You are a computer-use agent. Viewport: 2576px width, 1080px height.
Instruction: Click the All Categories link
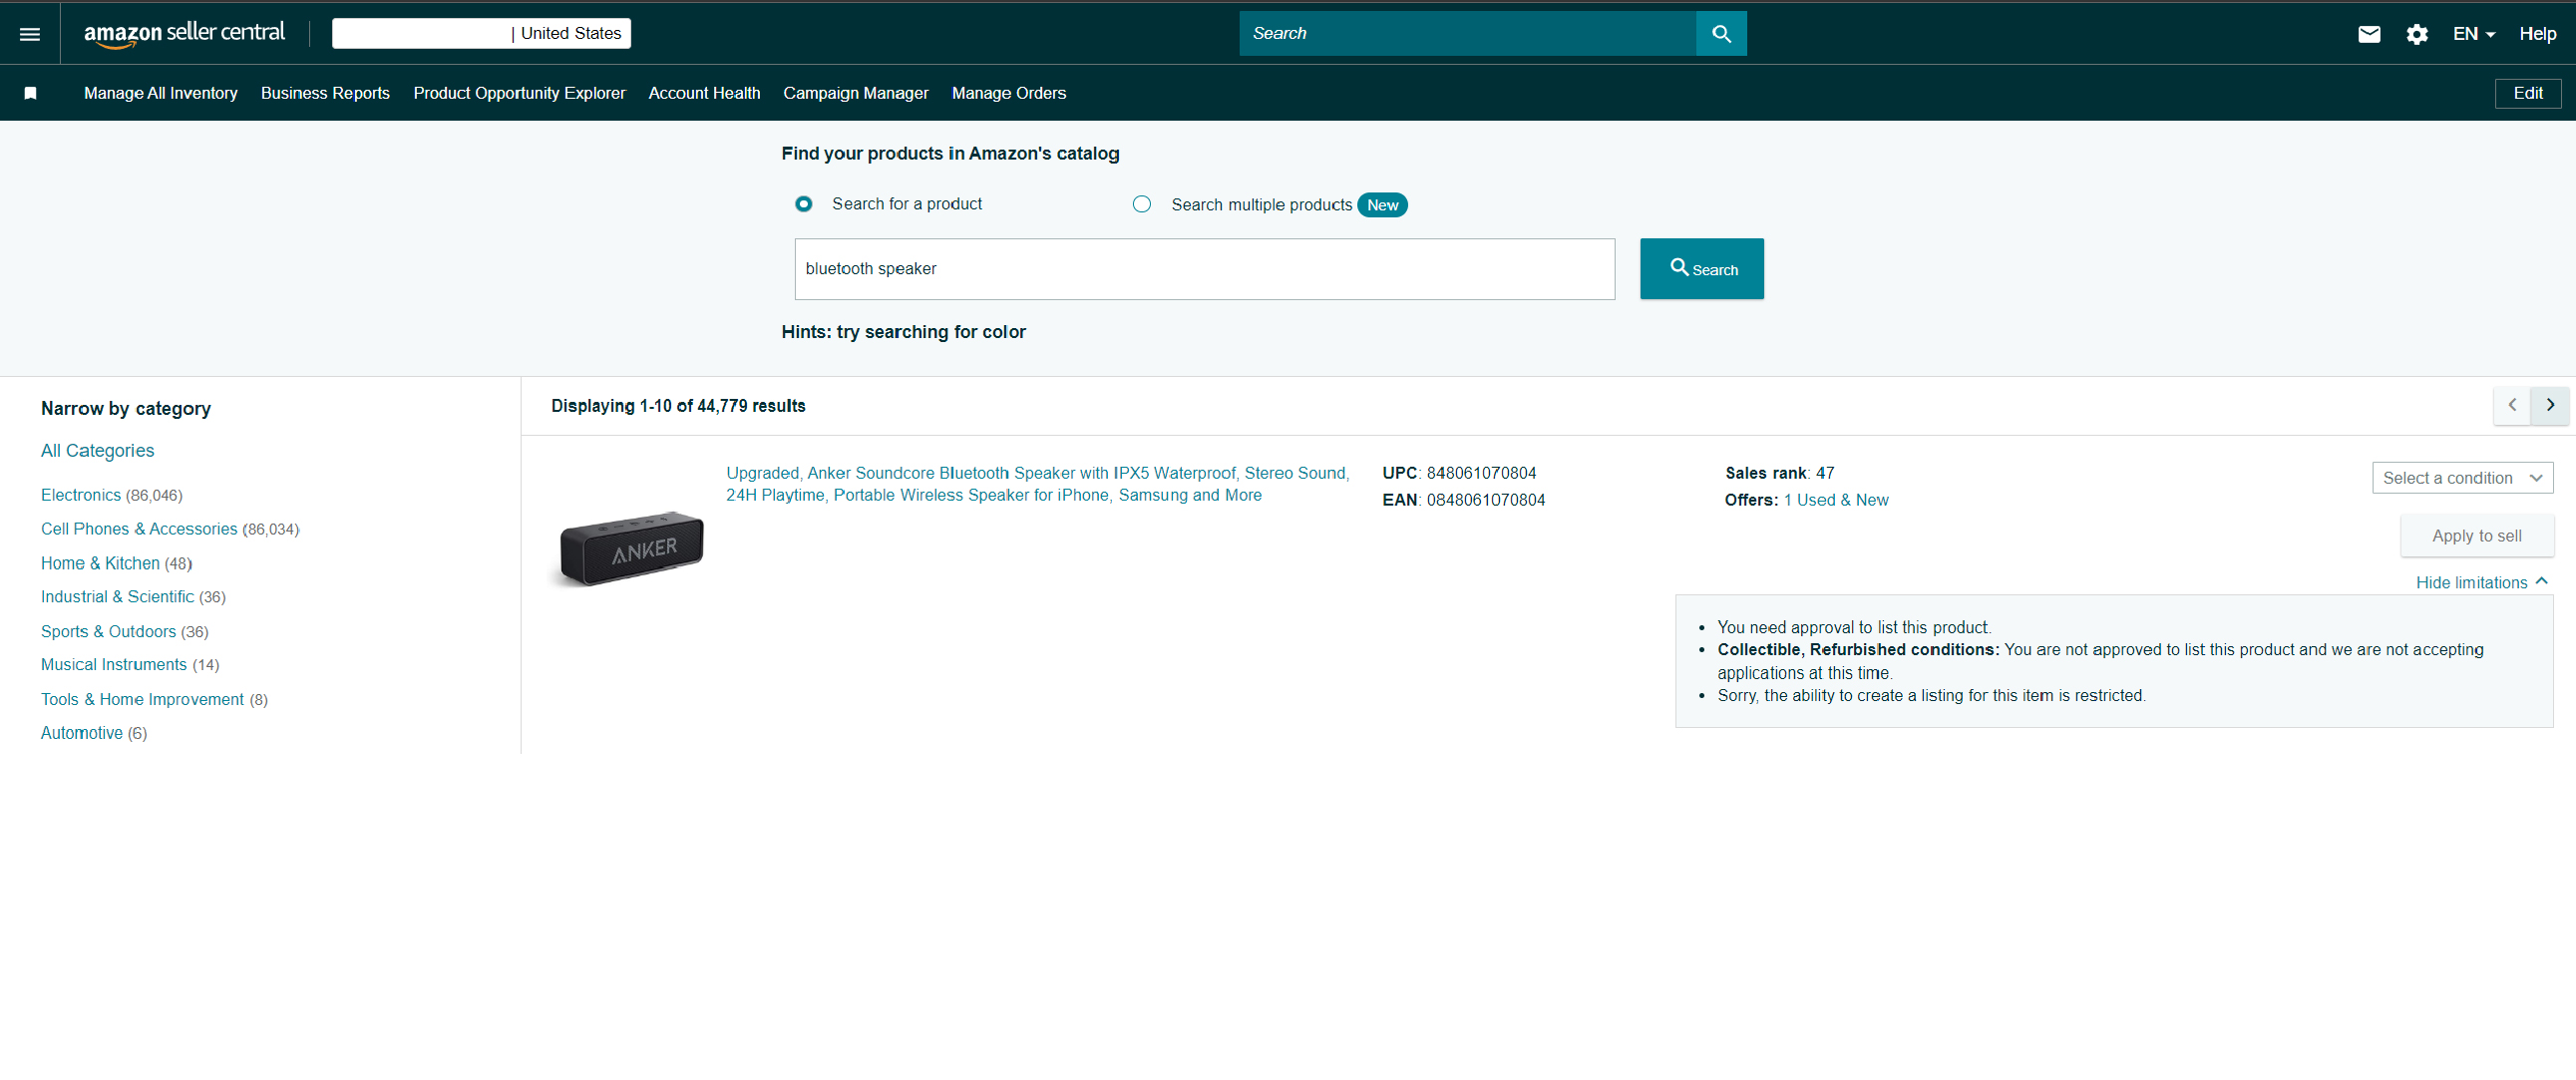(x=98, y=451)
